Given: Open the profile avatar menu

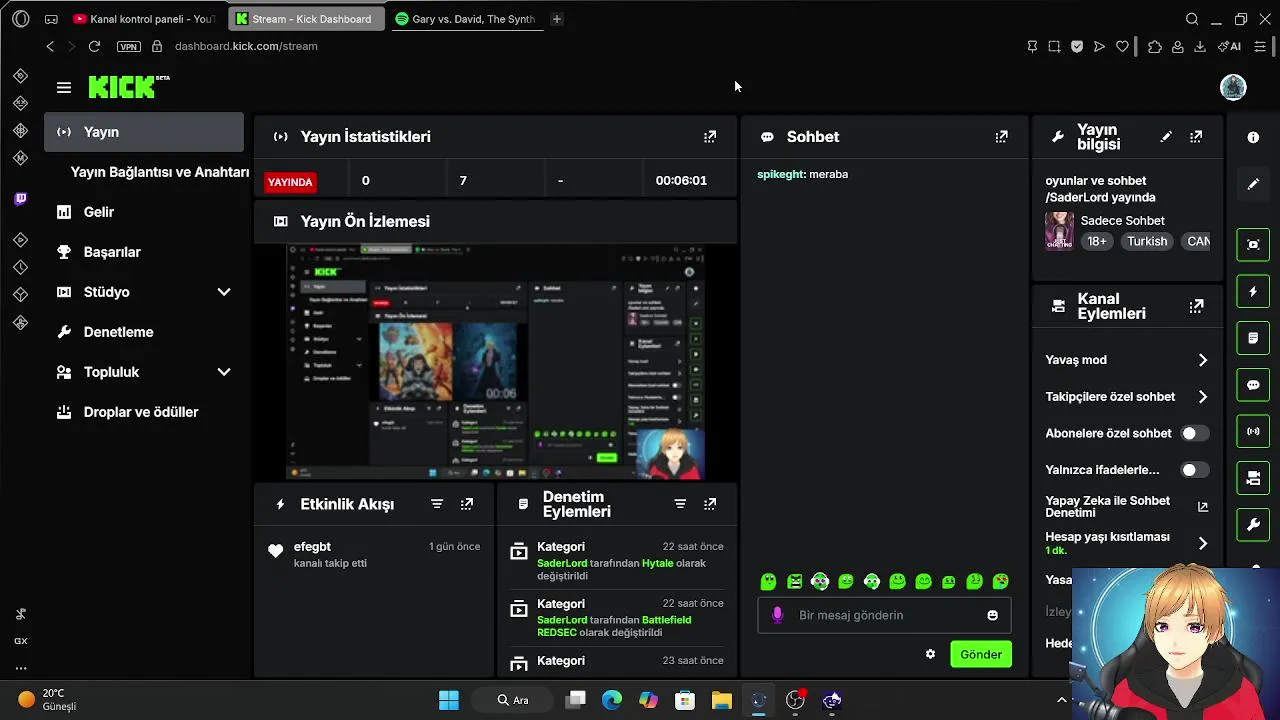Looking at the screenshot, I should [x=1233, y=87].
